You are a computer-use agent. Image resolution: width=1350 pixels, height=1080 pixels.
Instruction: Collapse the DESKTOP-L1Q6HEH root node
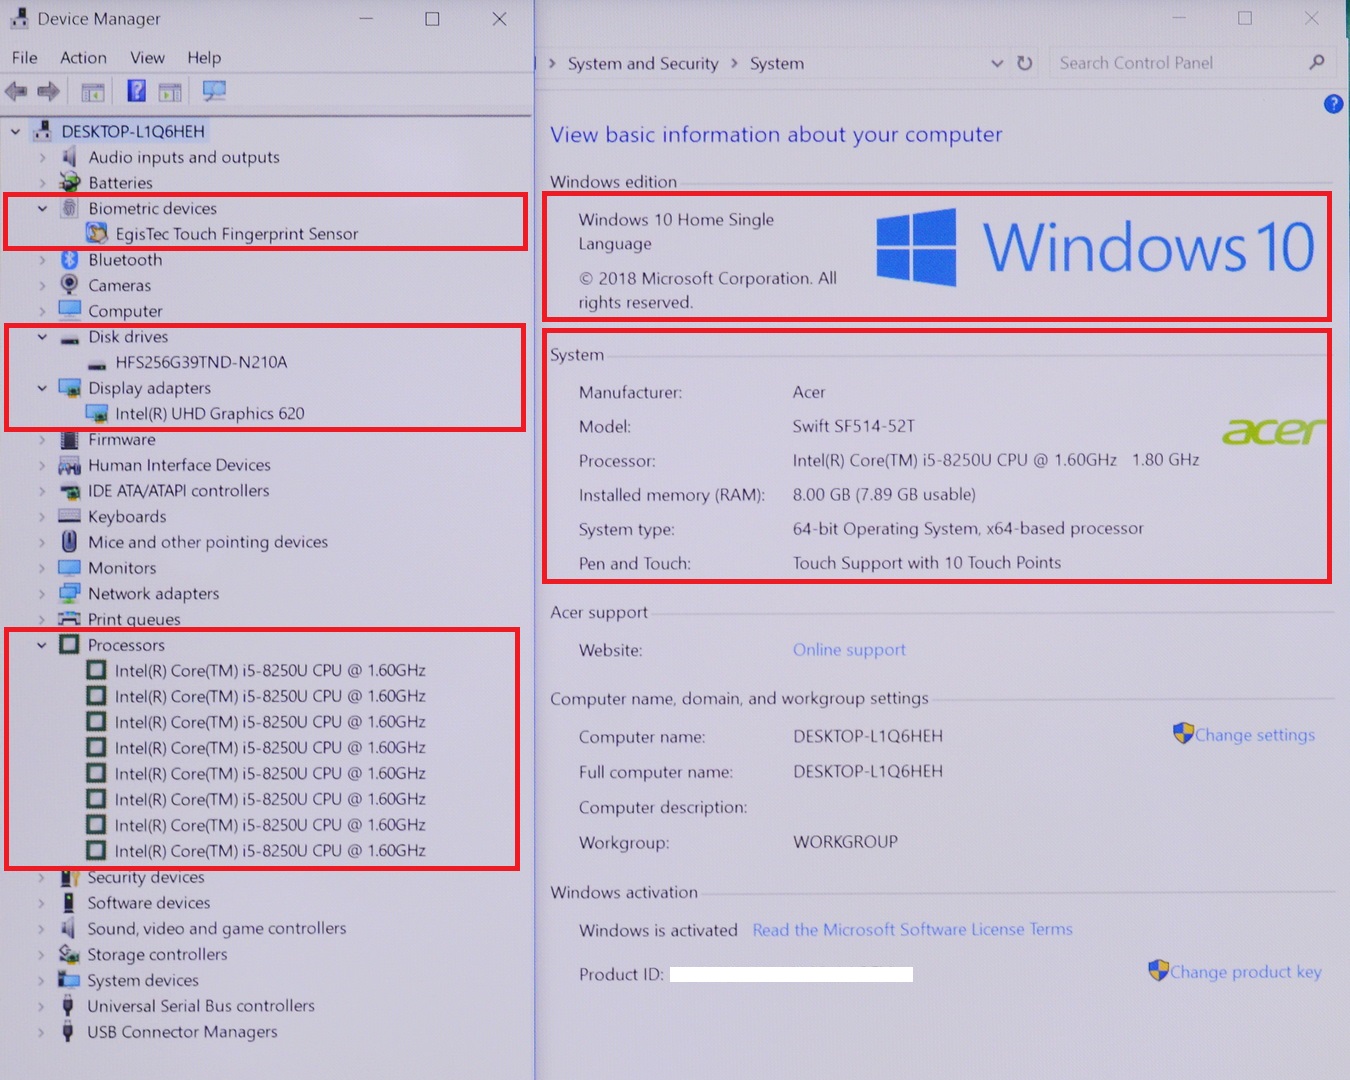coord(16,131)
